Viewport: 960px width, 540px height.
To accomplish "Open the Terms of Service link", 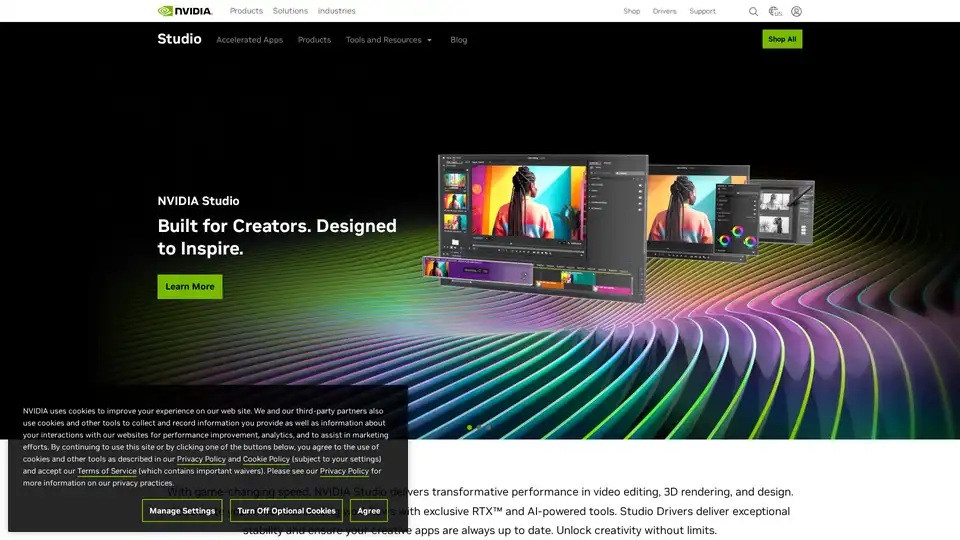I will coord(107,471).
